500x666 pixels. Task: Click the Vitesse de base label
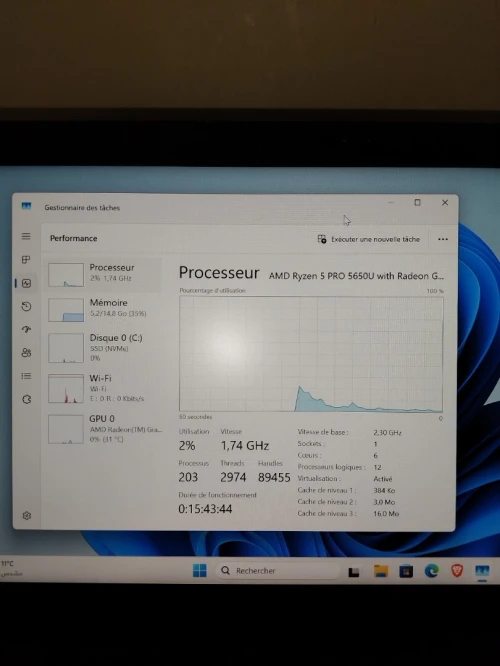[x=323, y=432]
